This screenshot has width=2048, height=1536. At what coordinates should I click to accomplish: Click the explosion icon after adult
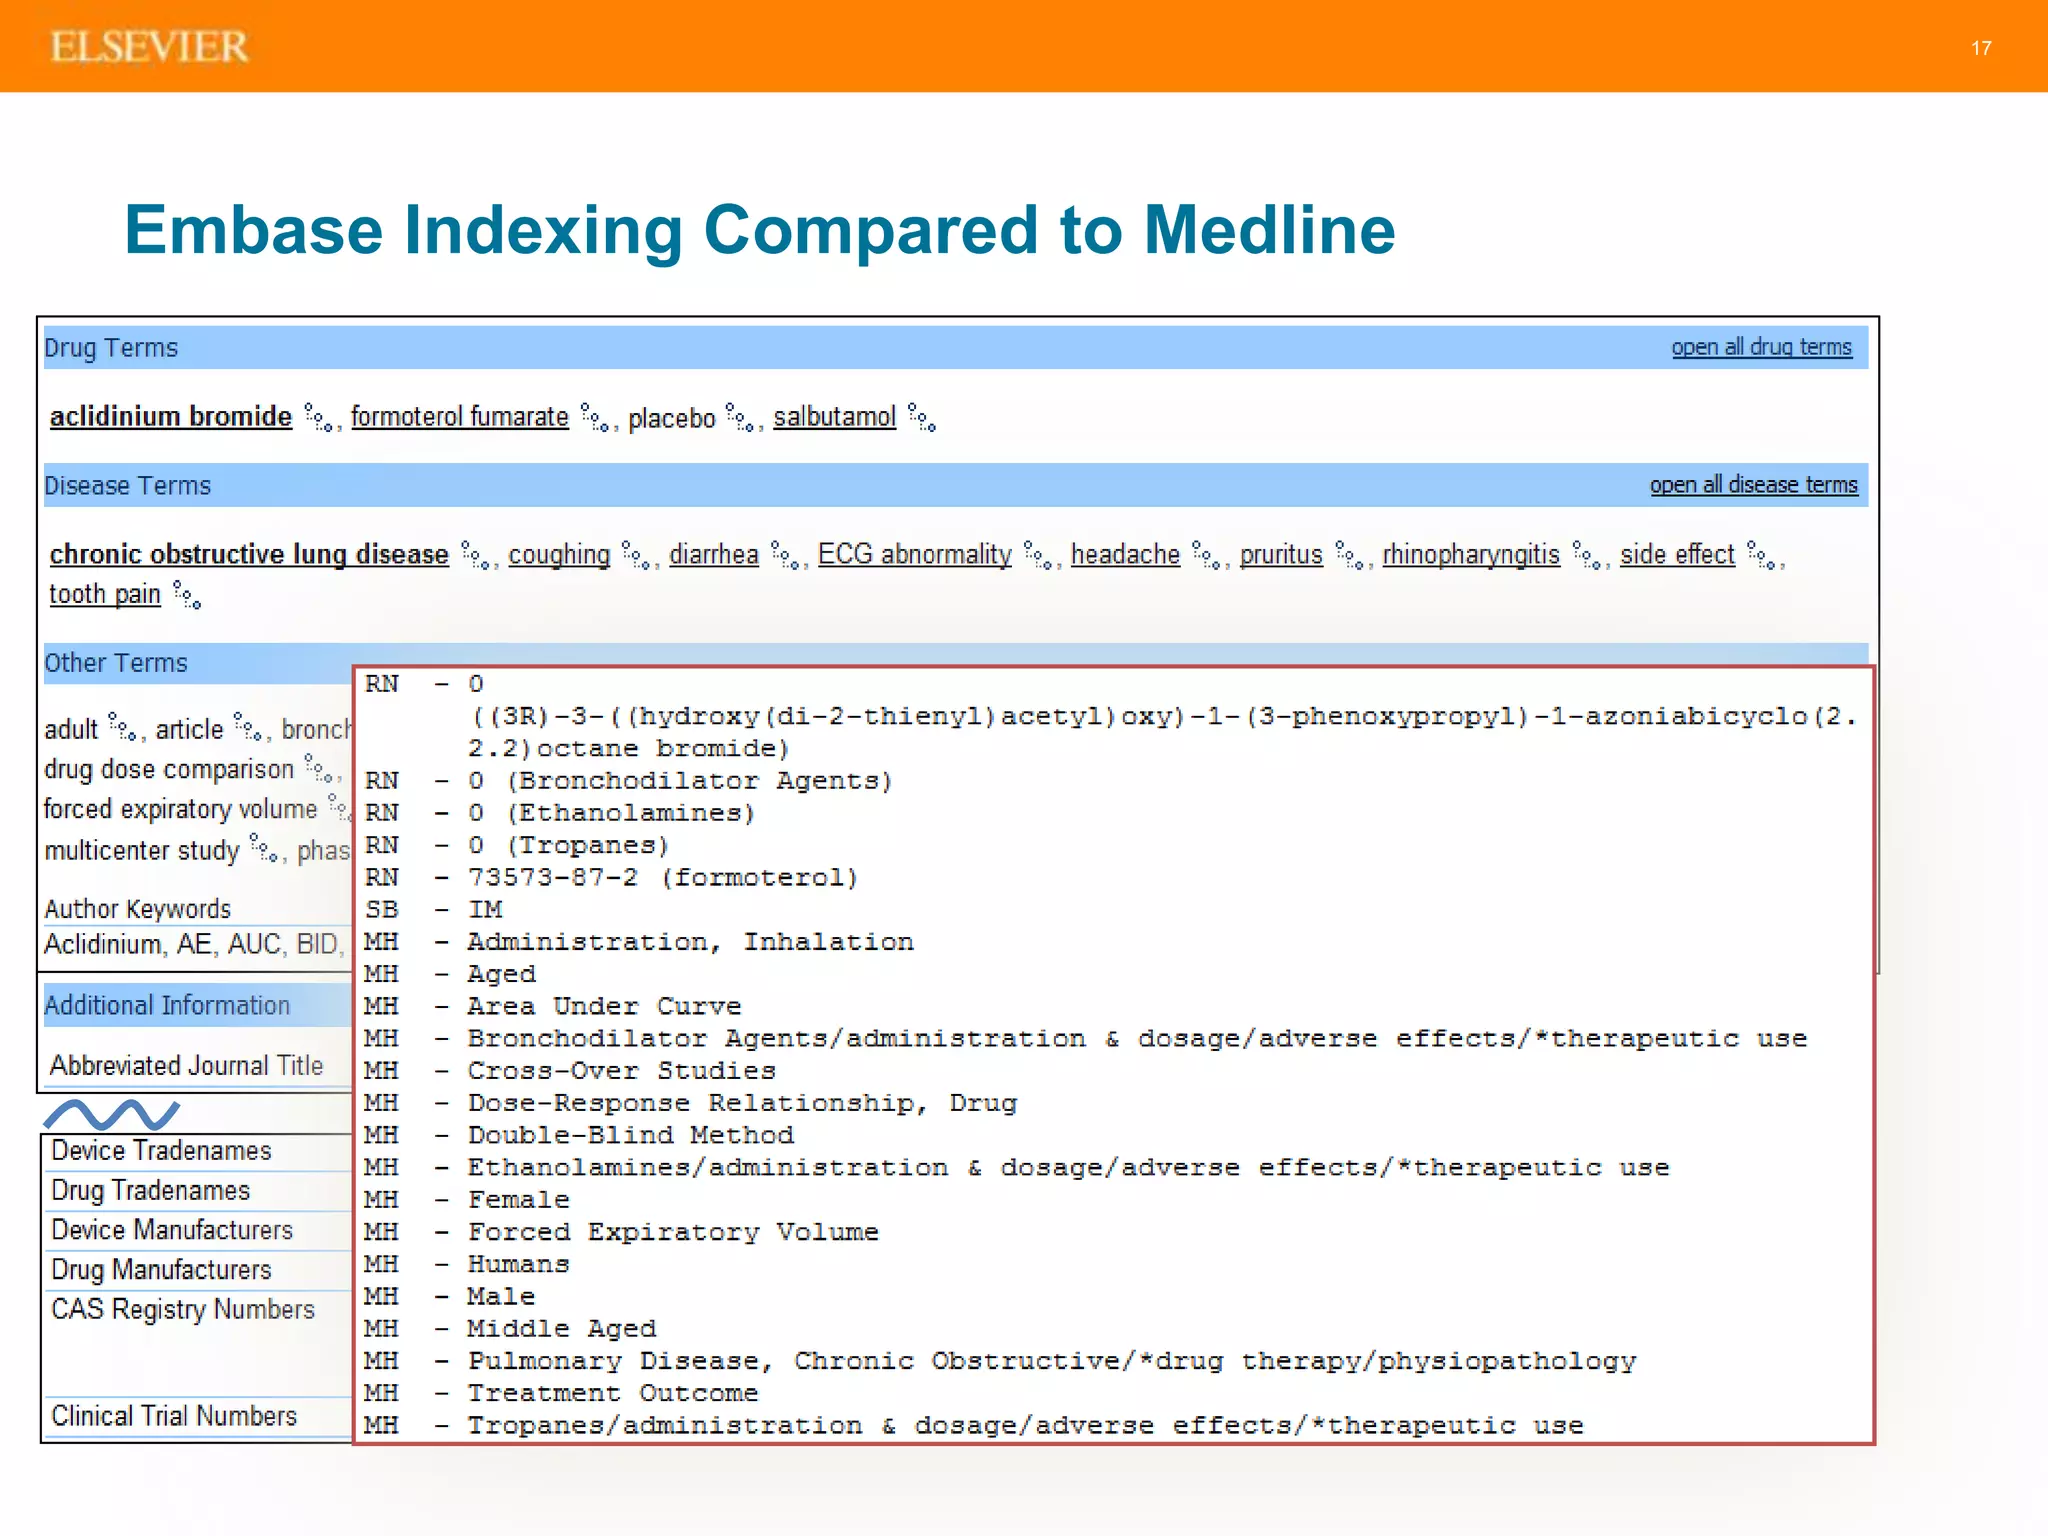tap(122, 727)
